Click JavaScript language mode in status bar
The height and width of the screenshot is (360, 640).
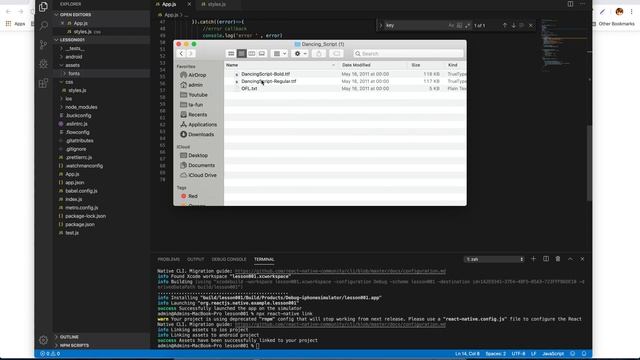click(x=553, y=354)
